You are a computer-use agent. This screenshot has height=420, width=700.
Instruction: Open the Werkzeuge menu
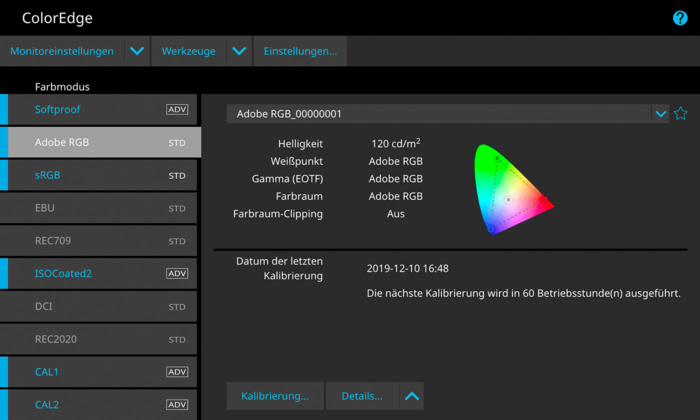pyautogui.click(x=188, y=51)
